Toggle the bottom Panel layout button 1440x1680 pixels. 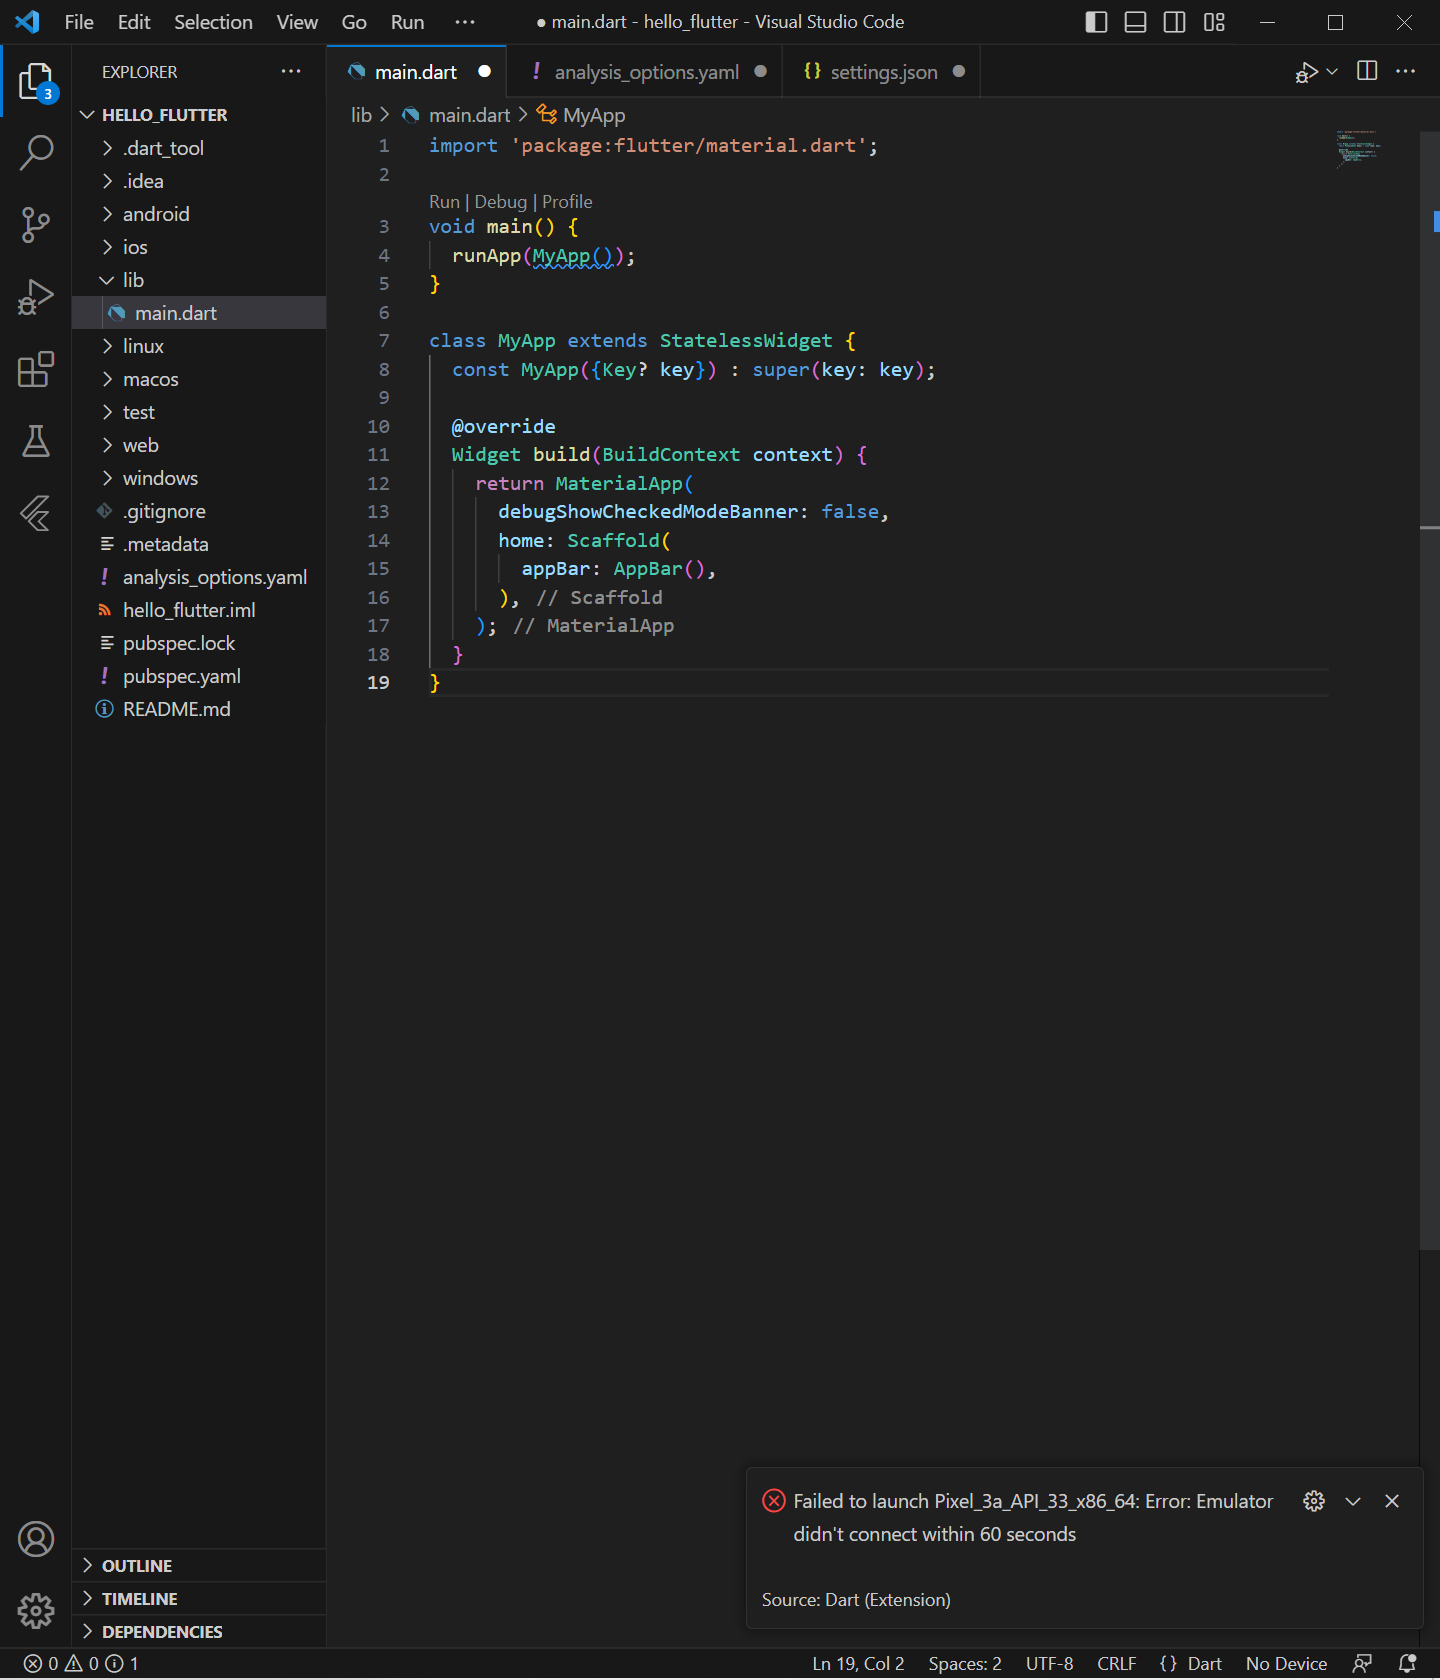[x=1136, y=22]
